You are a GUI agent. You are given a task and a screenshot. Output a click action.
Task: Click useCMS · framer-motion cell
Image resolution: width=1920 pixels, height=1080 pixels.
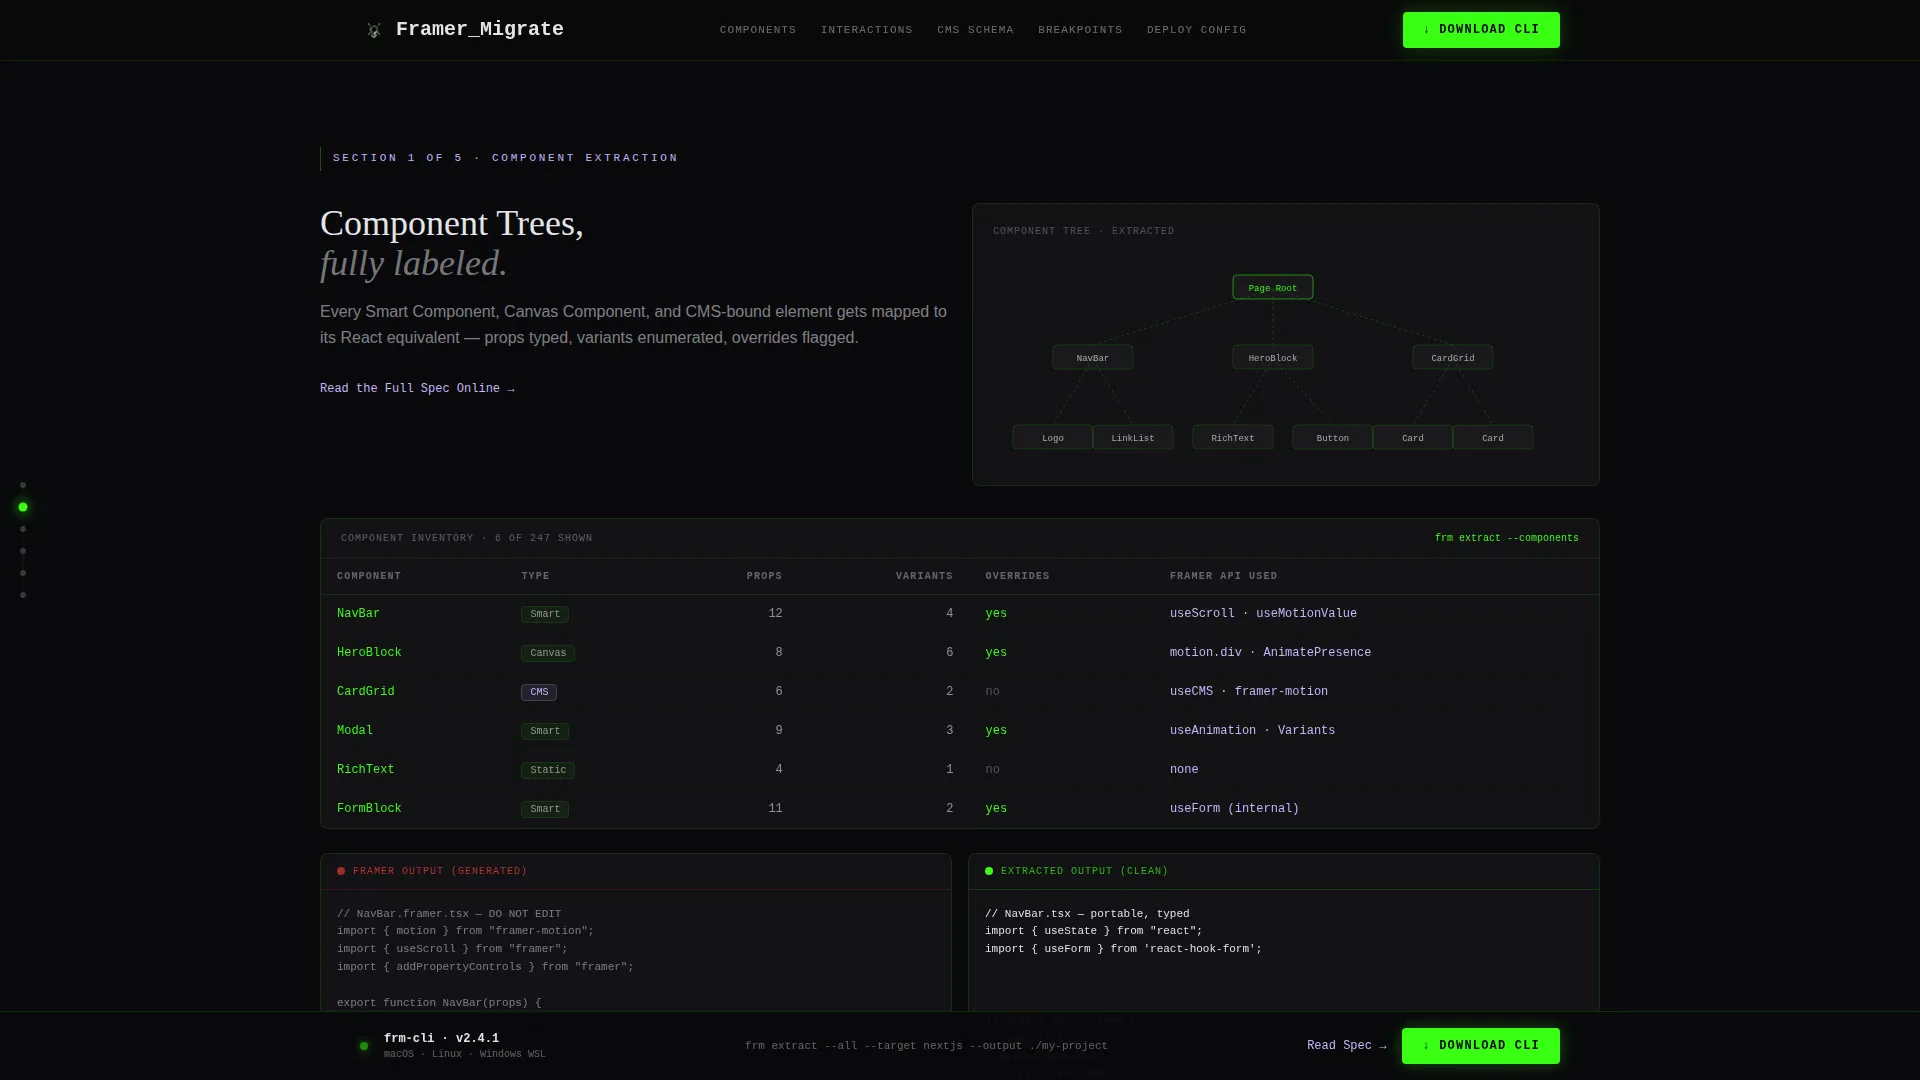[x=1249, y=691]
